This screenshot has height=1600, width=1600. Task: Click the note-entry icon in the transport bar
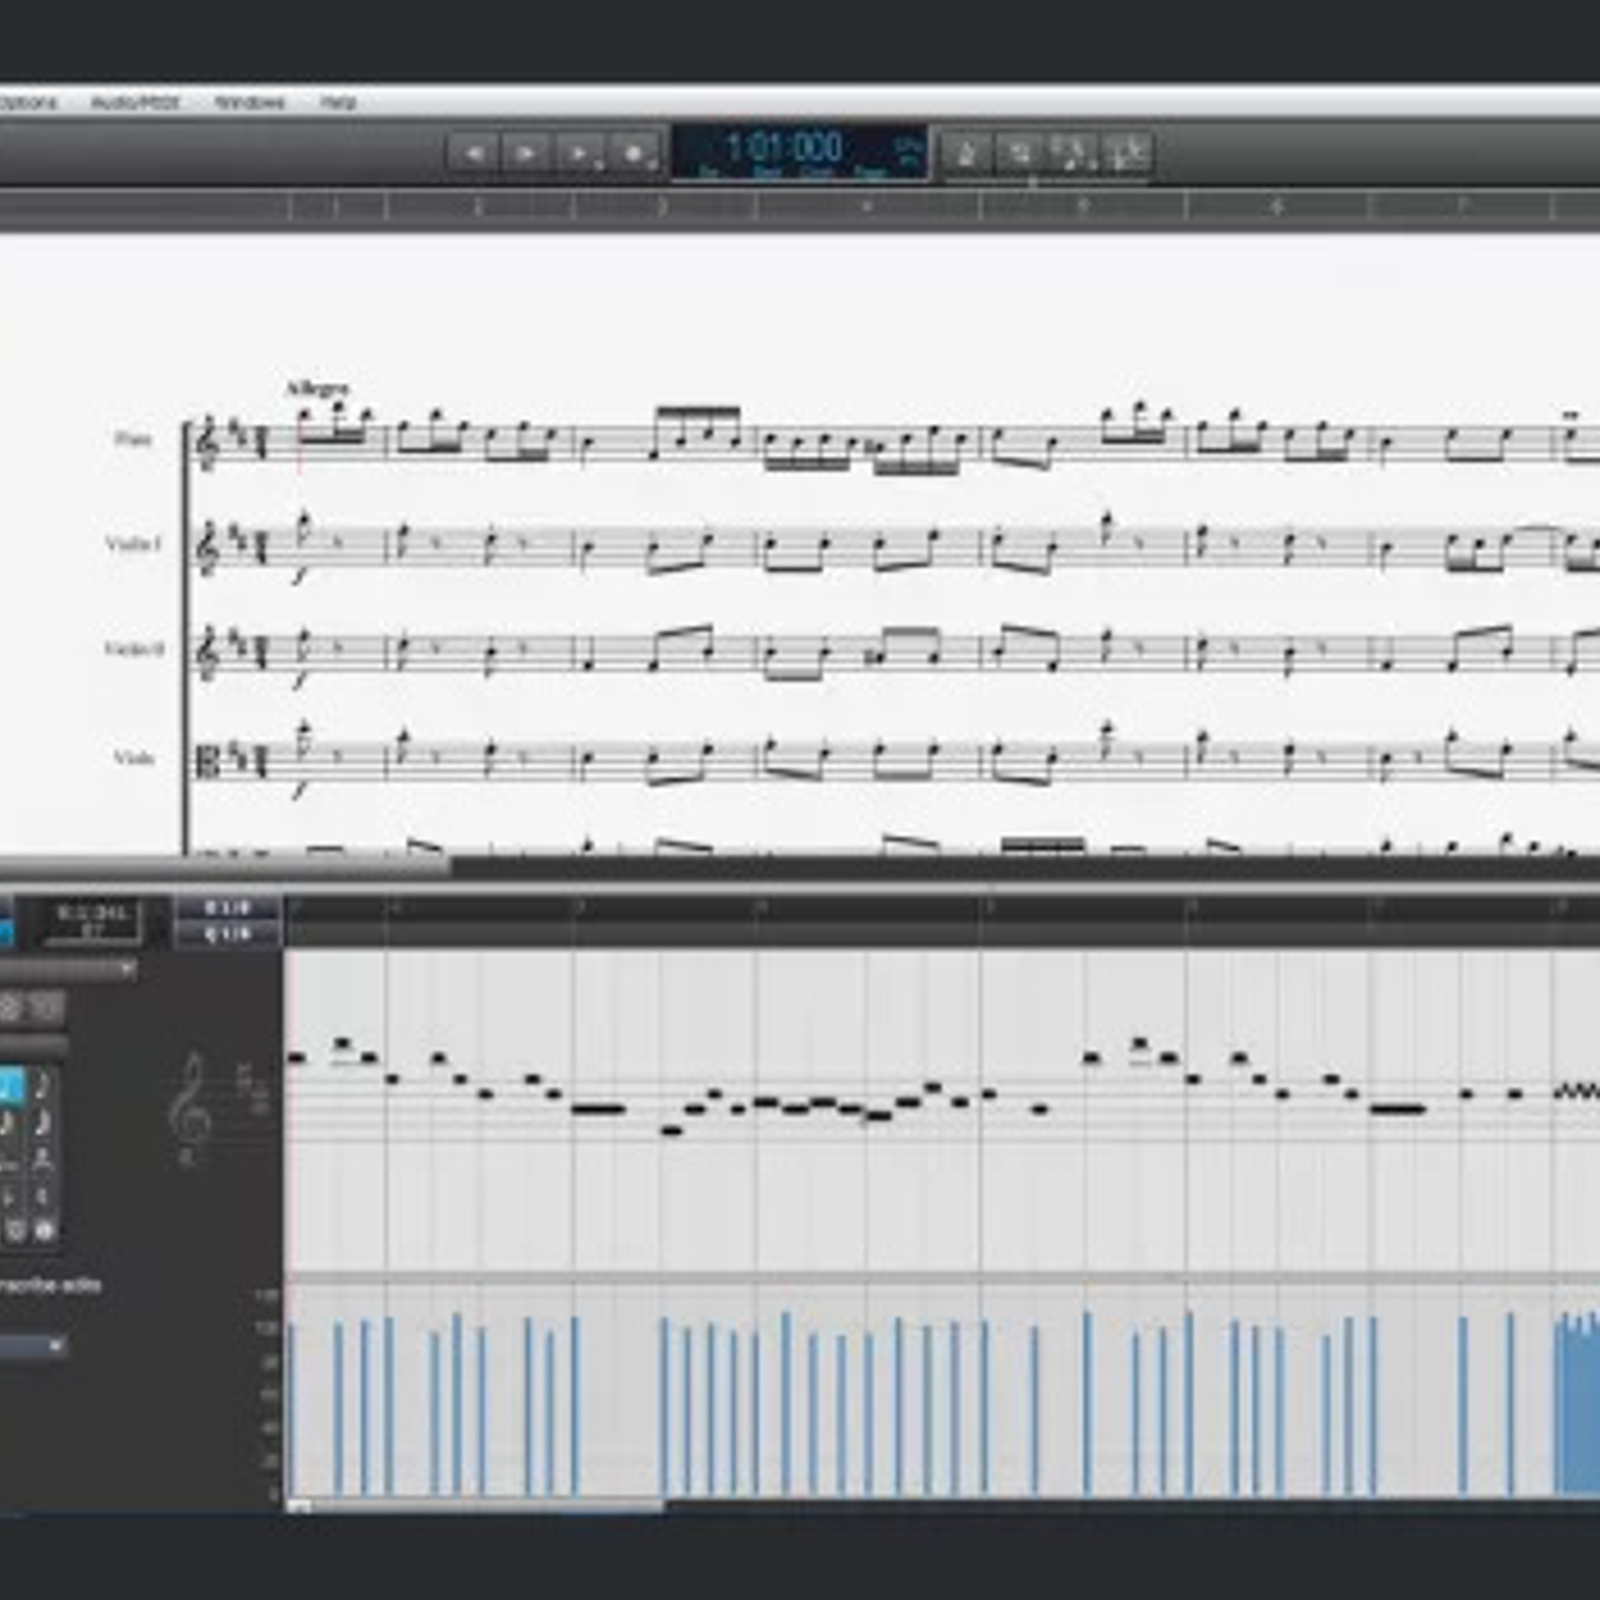(x=1073, y=154)
